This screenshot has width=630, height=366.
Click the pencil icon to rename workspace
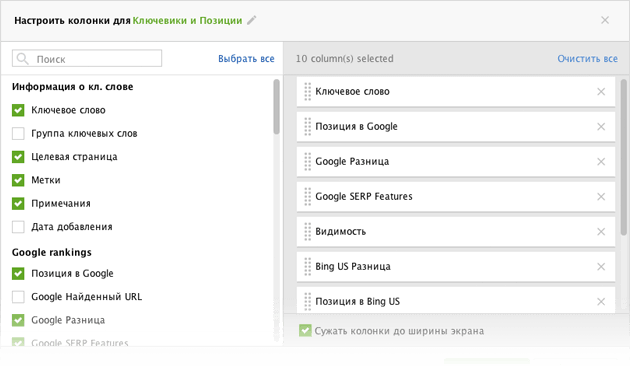click(252, 20)
